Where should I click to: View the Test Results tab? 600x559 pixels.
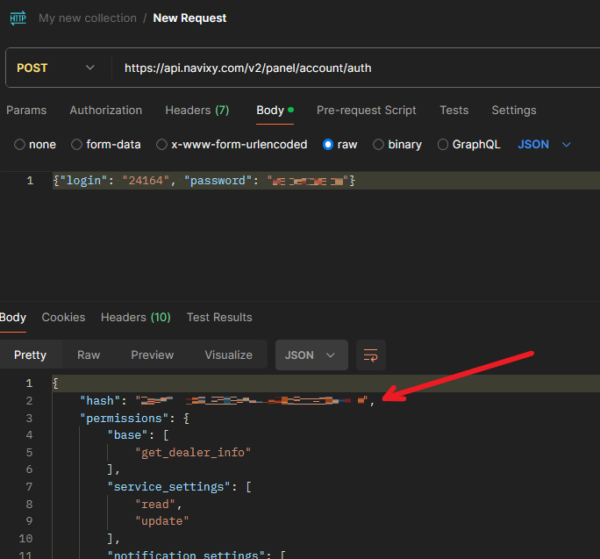(x=219, y=317)
